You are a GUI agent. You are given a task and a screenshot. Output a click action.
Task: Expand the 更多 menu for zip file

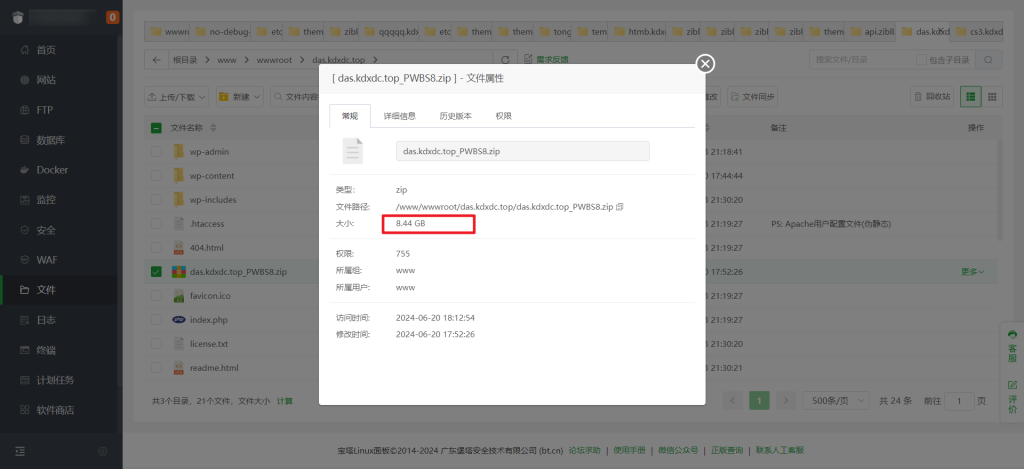(972, 271)
